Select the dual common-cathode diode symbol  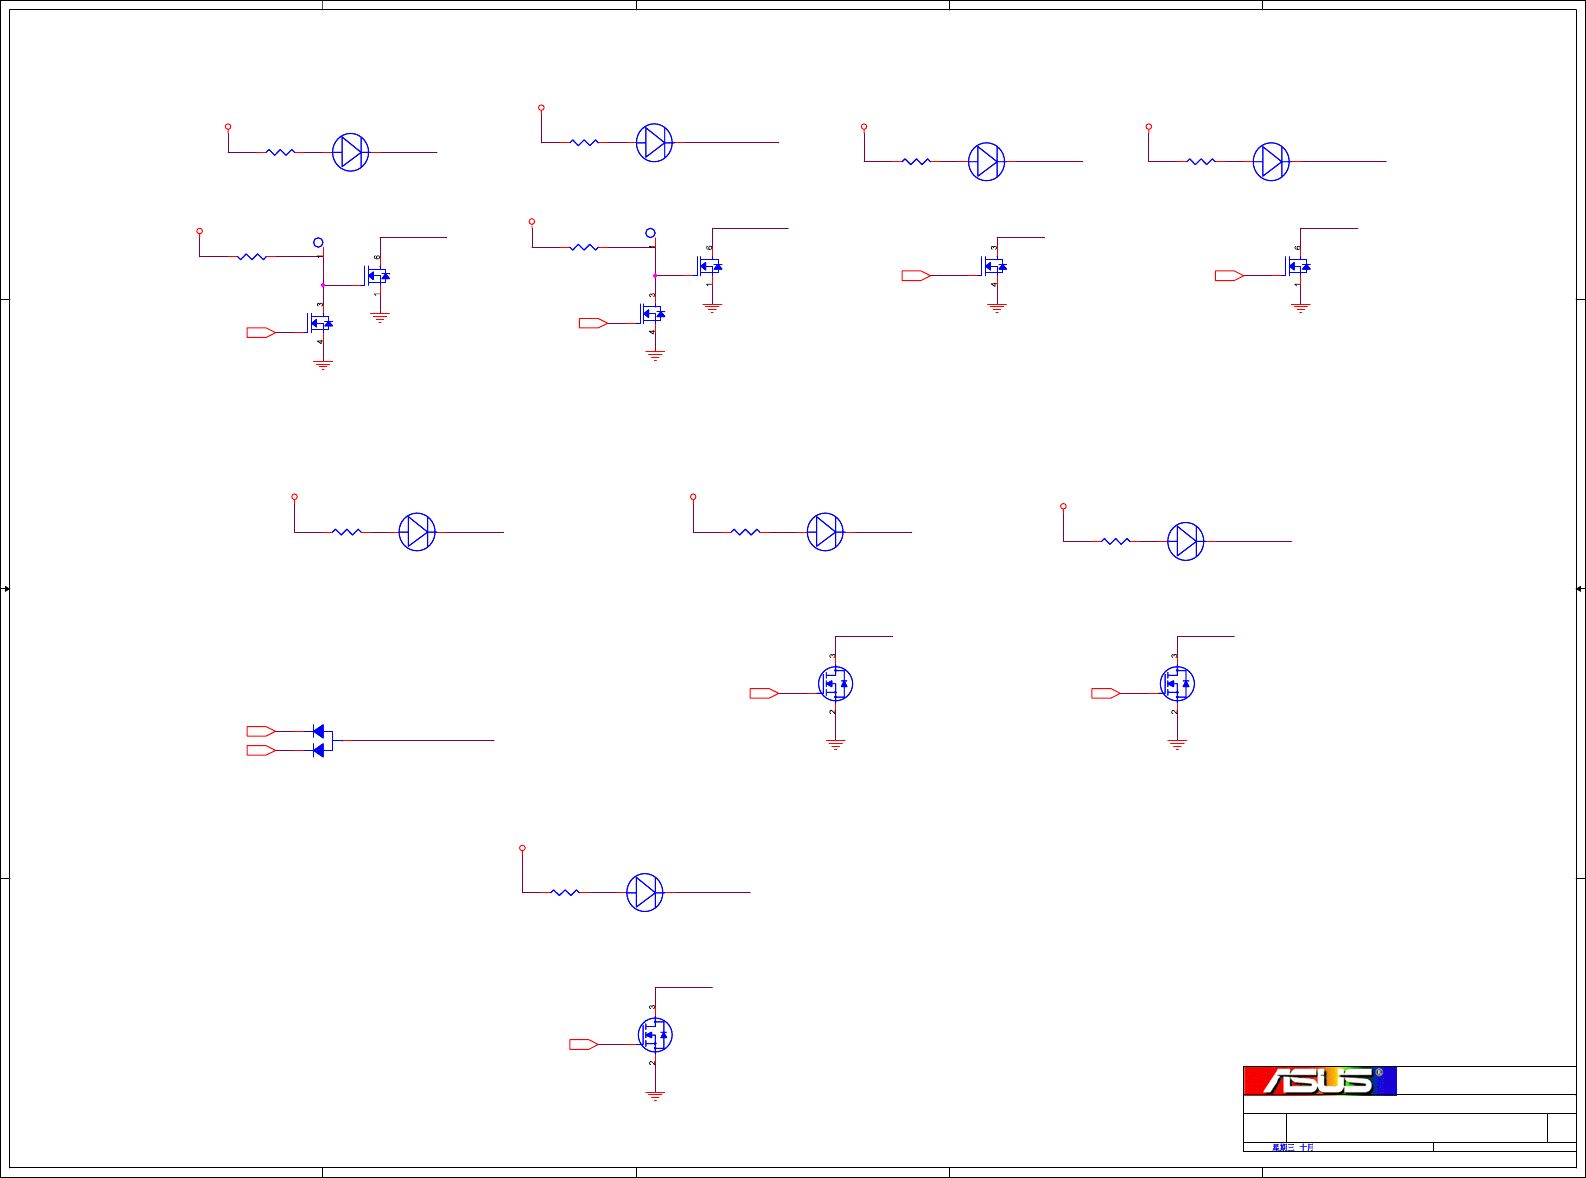[x=322, y=741]
